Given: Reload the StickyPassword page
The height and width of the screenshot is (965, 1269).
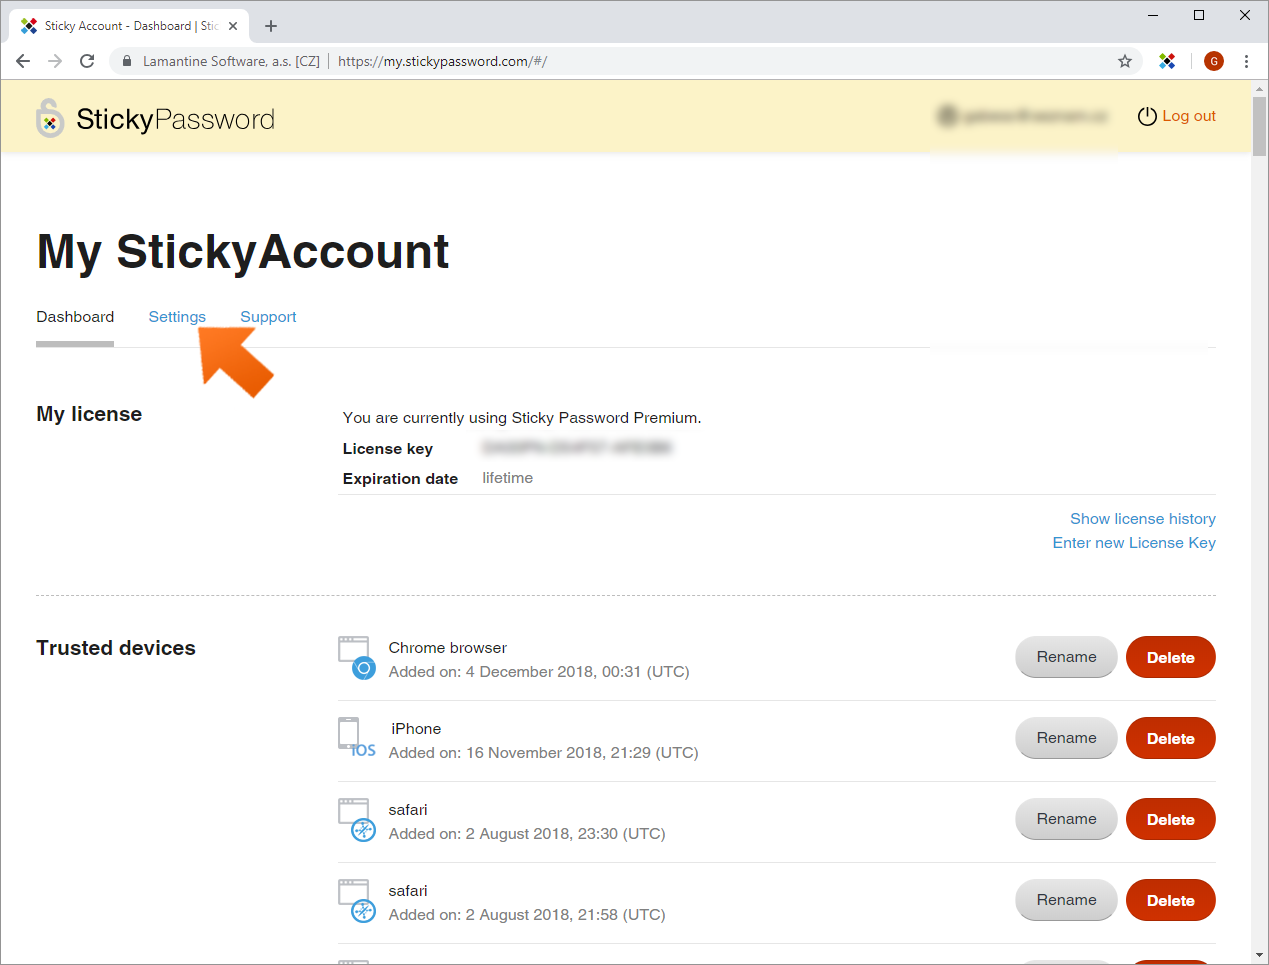Looking at the screenshot, I should tap(87, 61).
